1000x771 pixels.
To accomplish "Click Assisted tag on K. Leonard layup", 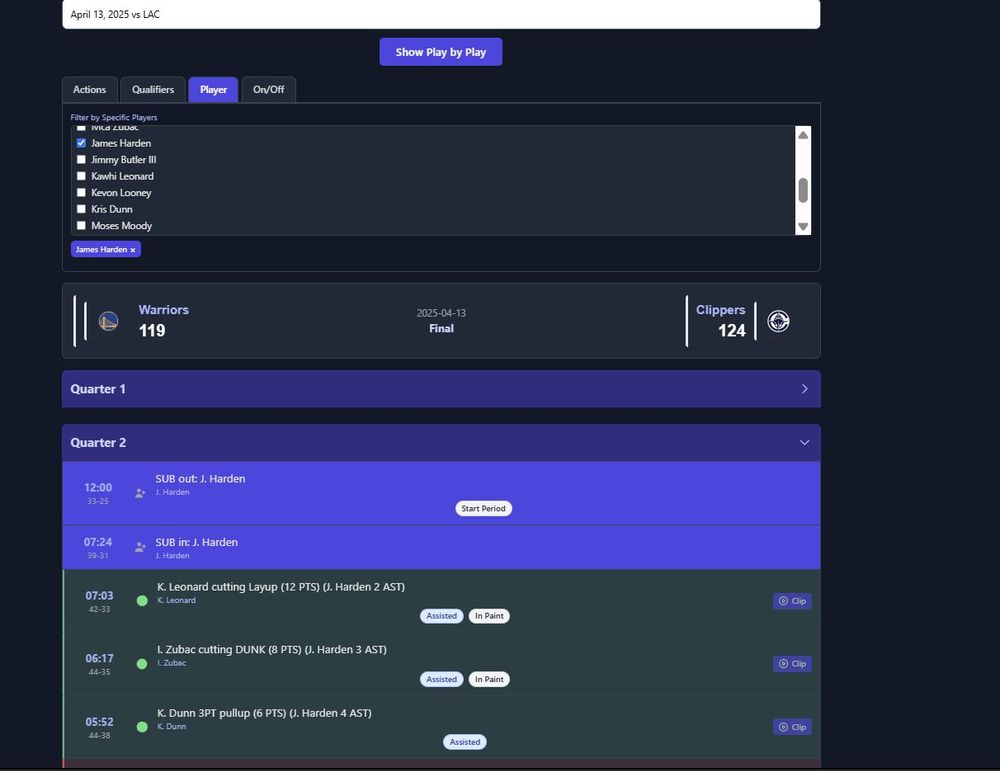I will click(441, 616).
